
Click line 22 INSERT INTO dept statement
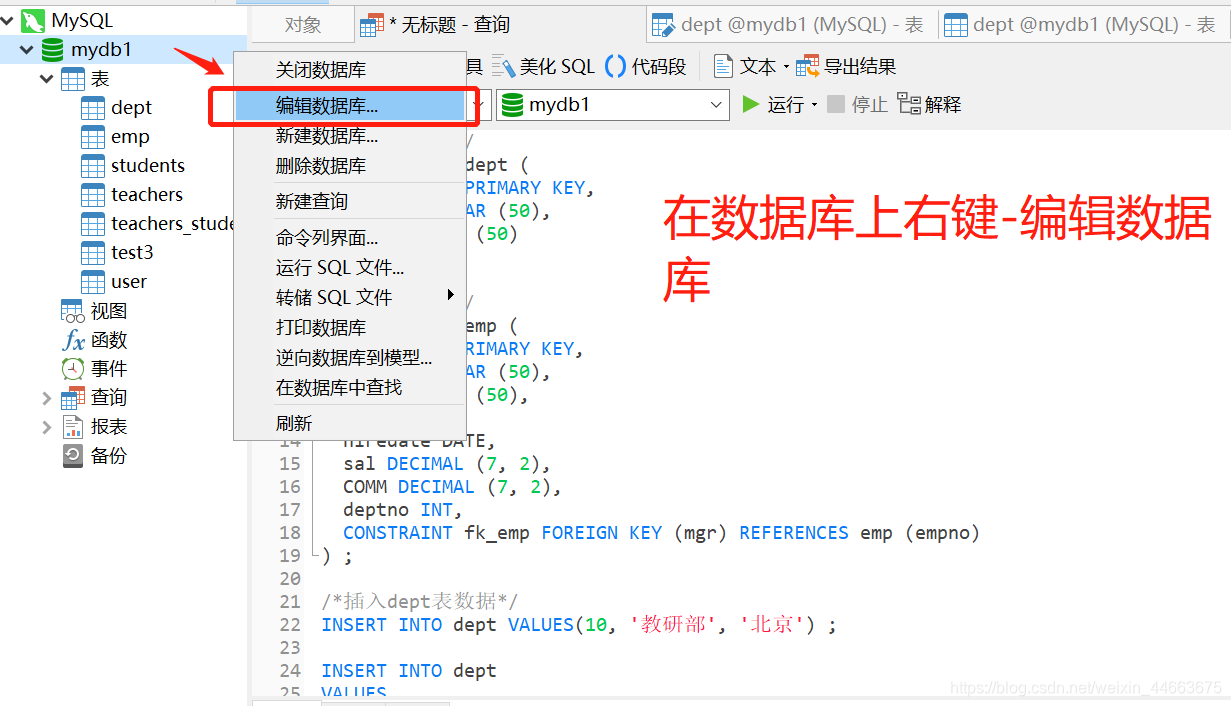coord(578,624)
